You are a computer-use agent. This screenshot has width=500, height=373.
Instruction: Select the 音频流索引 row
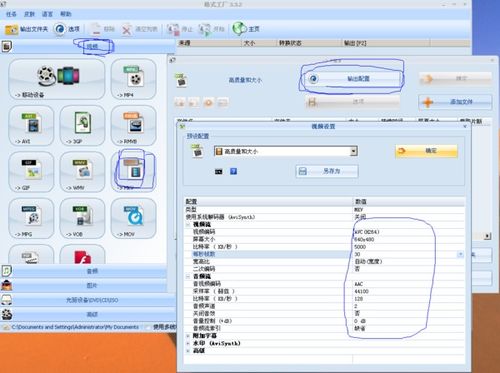coord(324,328)
